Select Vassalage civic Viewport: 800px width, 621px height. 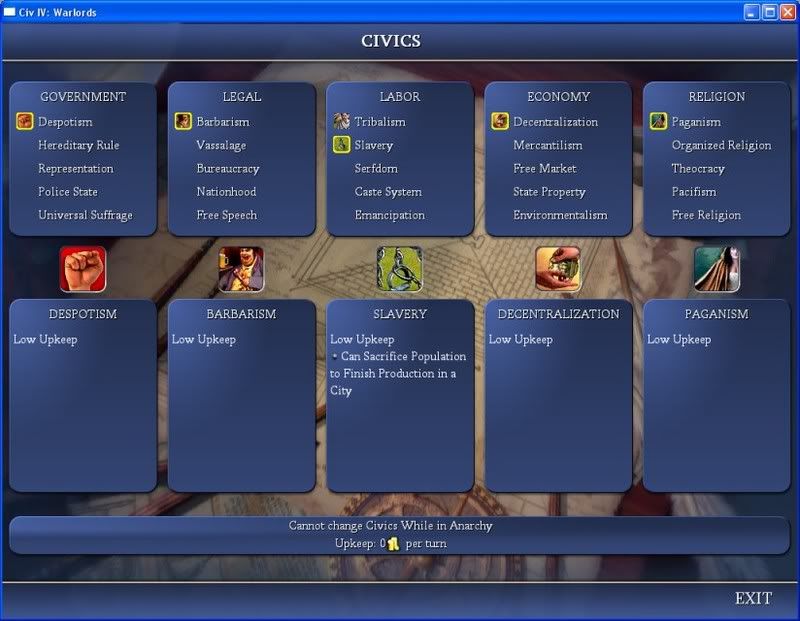(x=221, y=145)
